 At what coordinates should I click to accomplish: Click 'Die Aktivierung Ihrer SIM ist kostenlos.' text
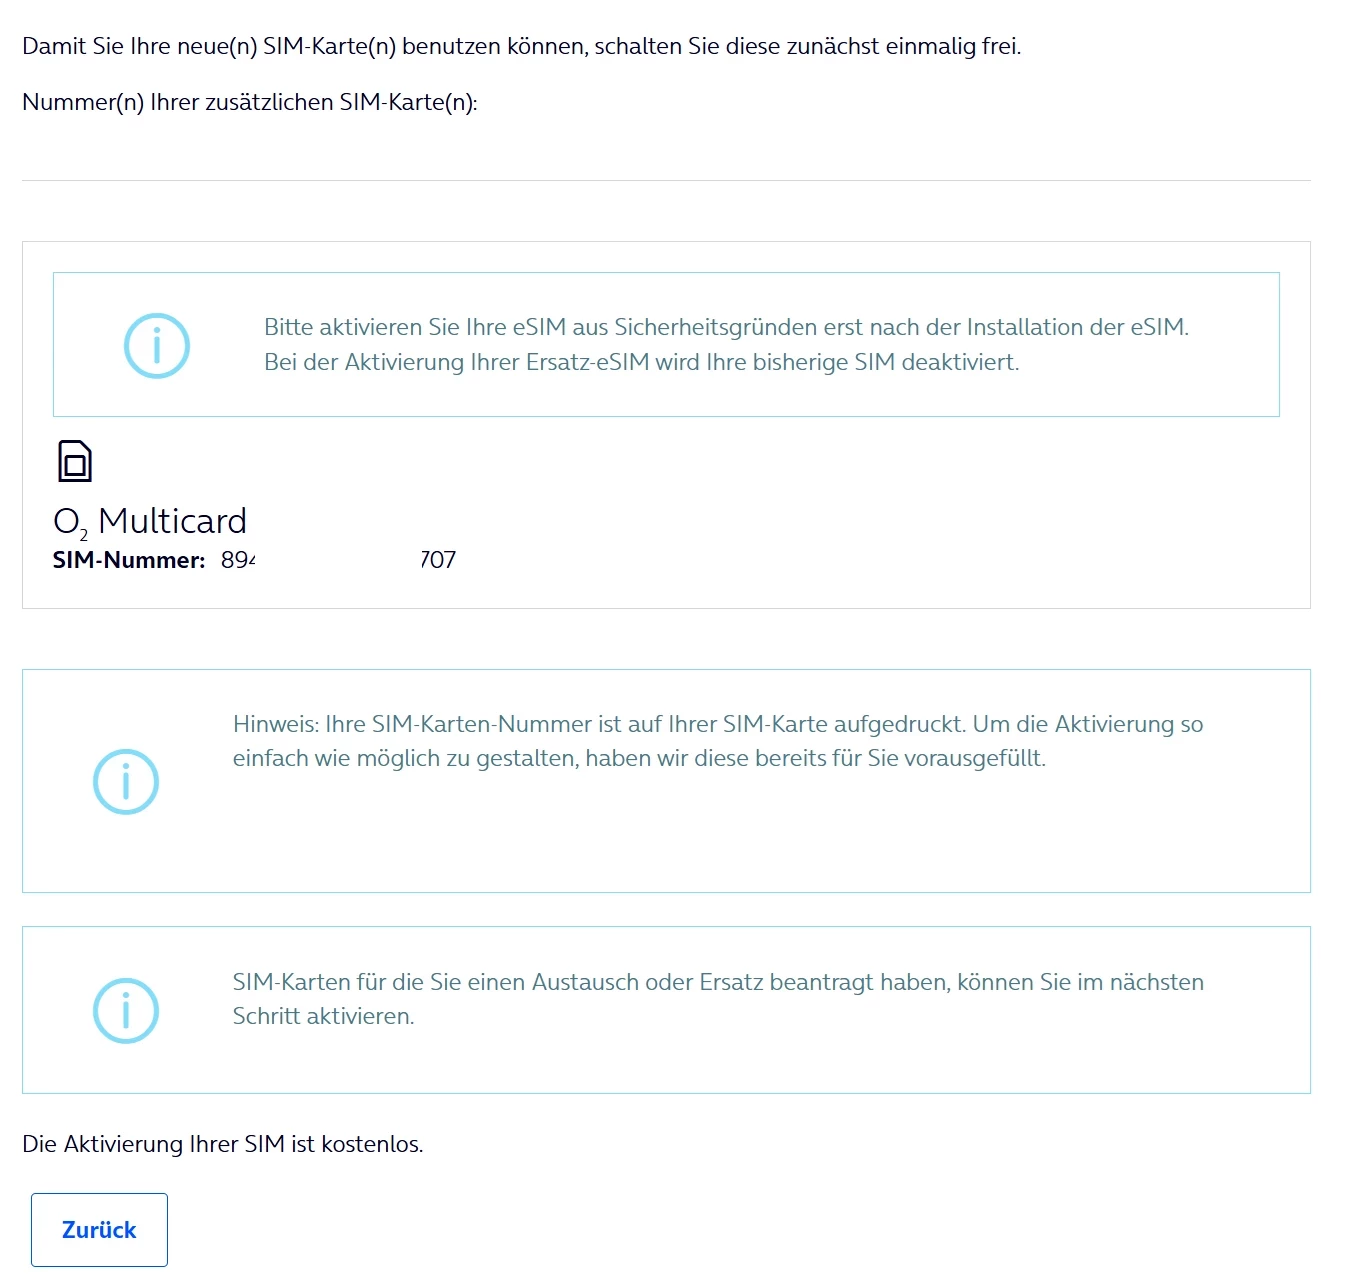[x=223, y=1144]
